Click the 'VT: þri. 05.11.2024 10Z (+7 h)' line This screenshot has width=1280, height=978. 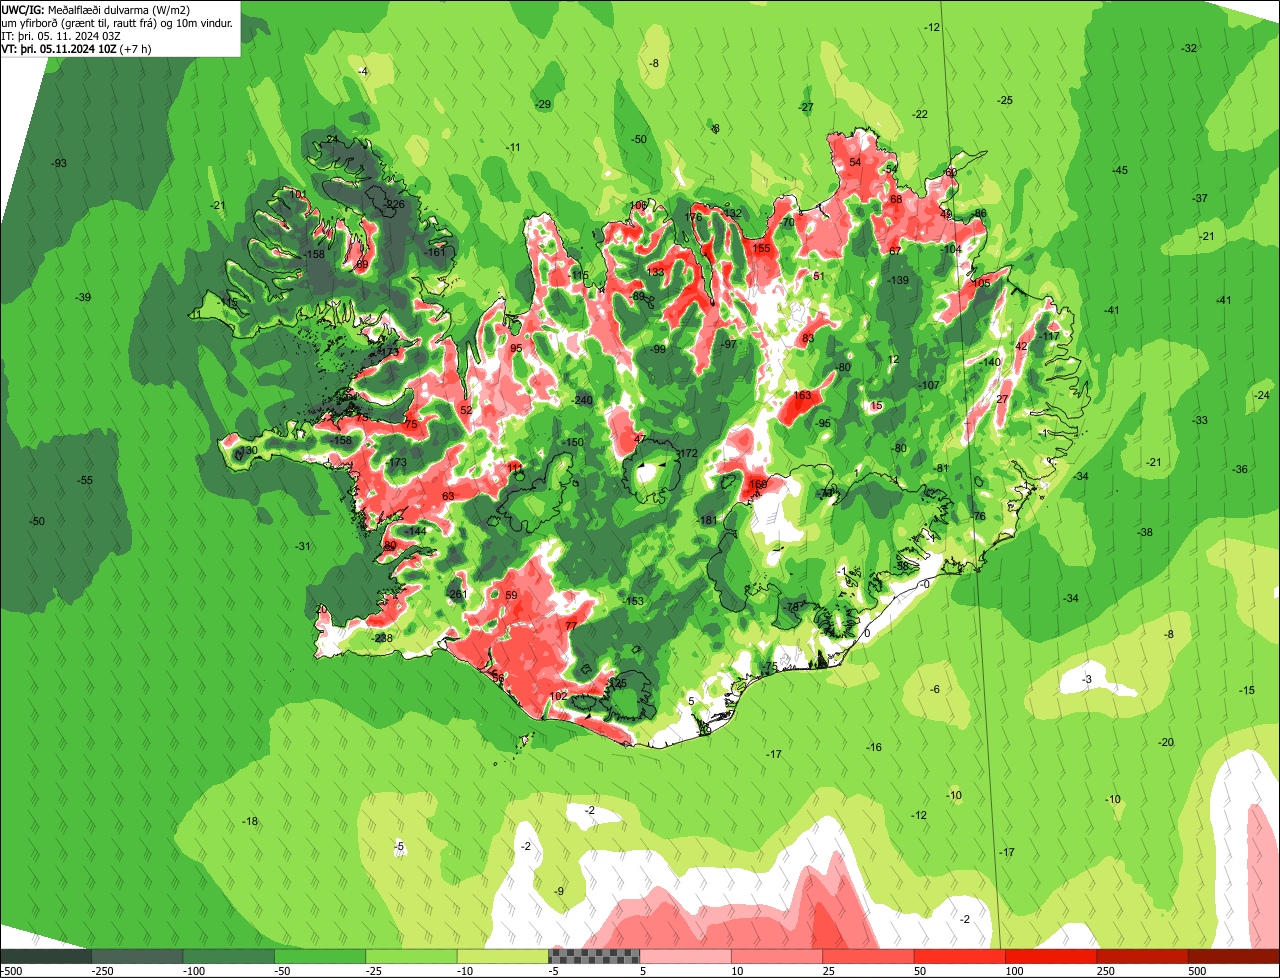point(77,49)
